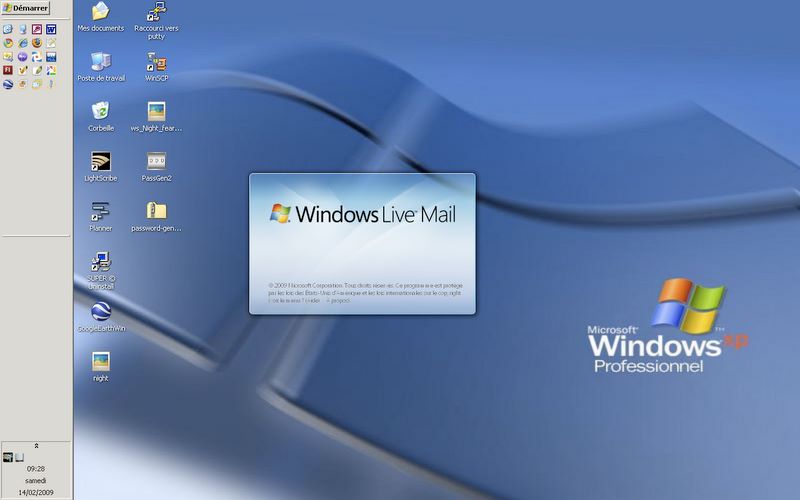This screenshot has height=500, width=800.
Task: Click the date 14/02/2009 in the tray
Action: coord(36,492)
